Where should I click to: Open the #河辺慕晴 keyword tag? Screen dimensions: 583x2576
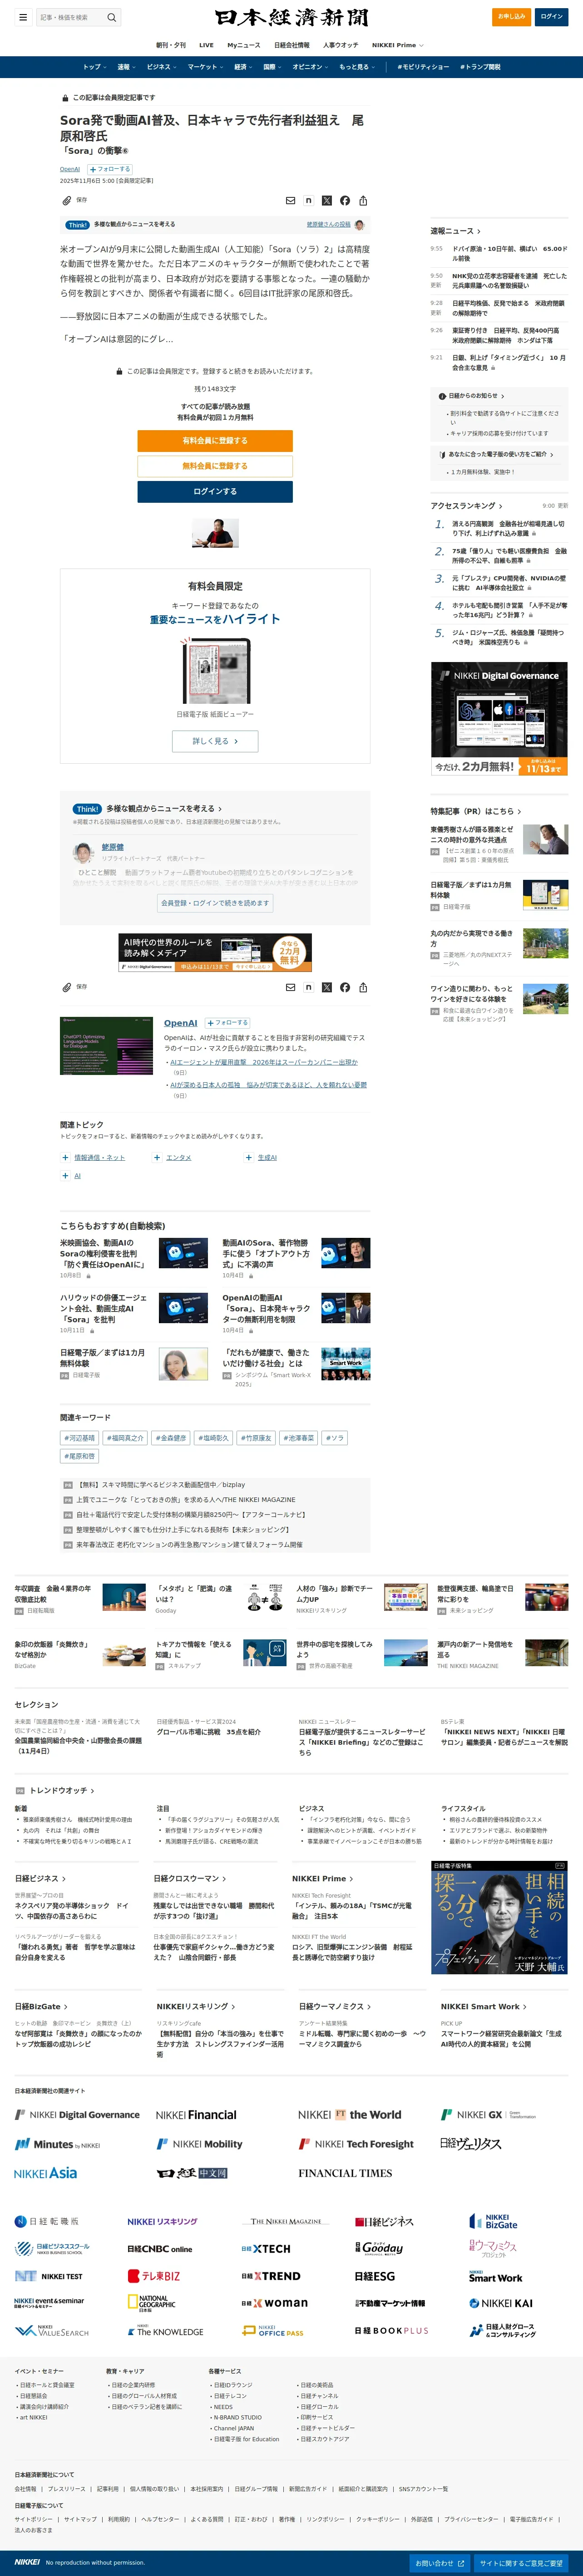(80, 1438)
